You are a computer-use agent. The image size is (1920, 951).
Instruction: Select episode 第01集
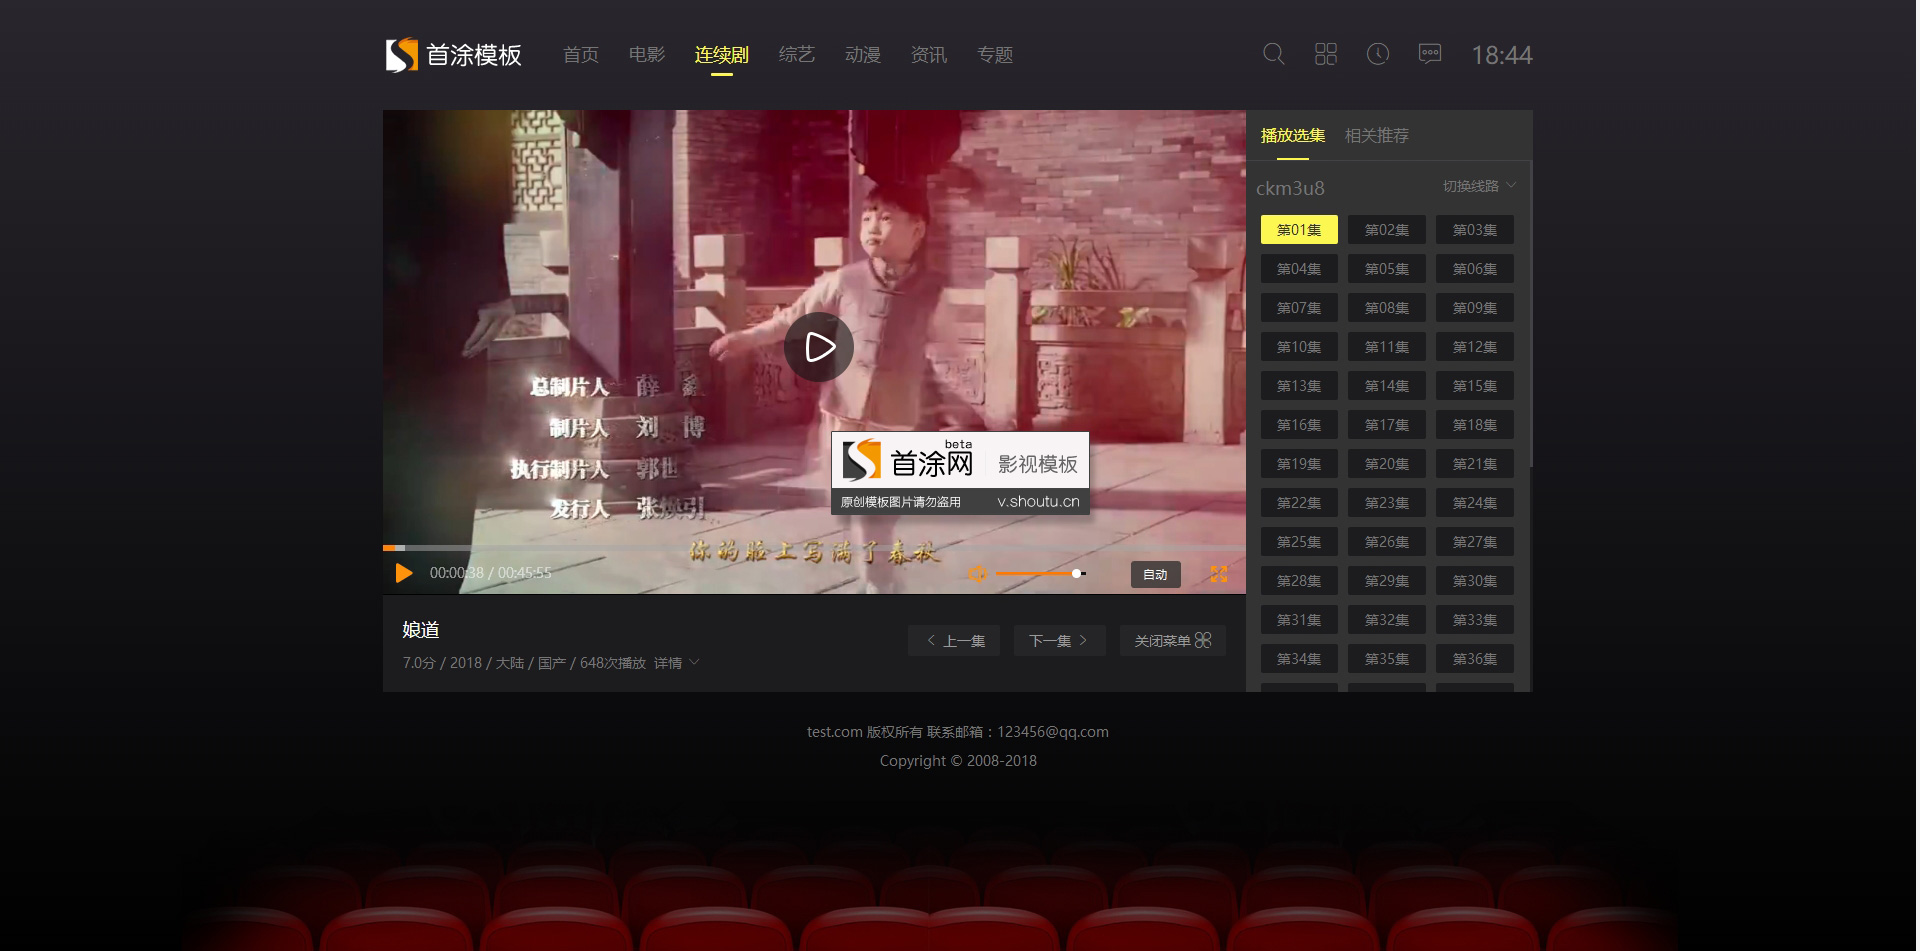coord(1299,230)
